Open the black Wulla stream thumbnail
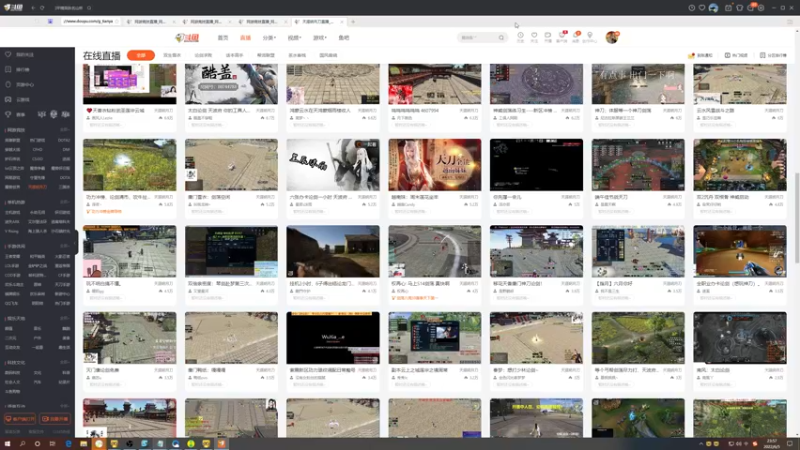Image resolution: width=800 pixels, height=450 pixels. (x=333, y=338)
